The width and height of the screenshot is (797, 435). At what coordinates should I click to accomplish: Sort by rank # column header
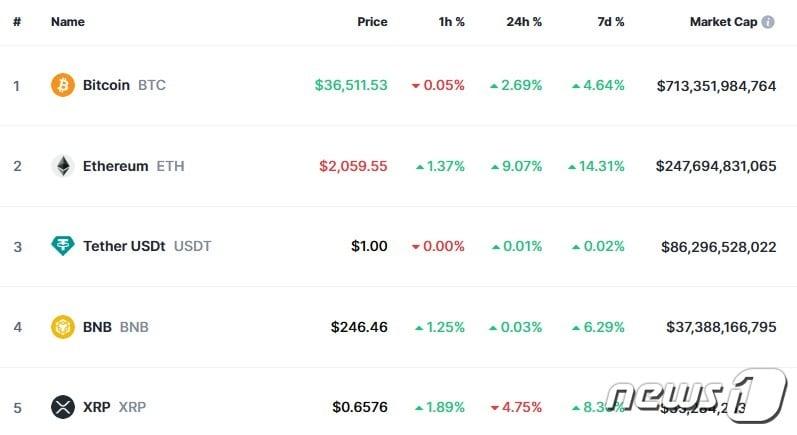click(17, 22)
